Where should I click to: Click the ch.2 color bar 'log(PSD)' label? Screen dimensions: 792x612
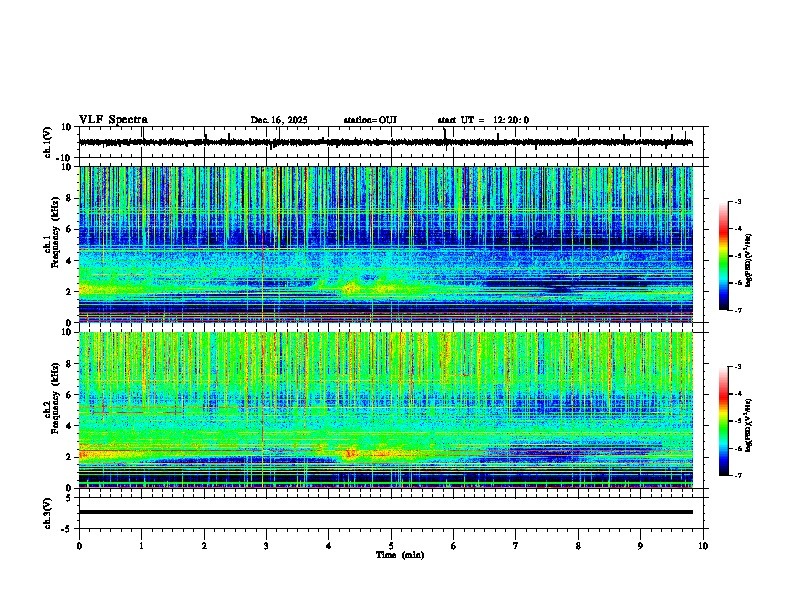[x=749, y=425]
